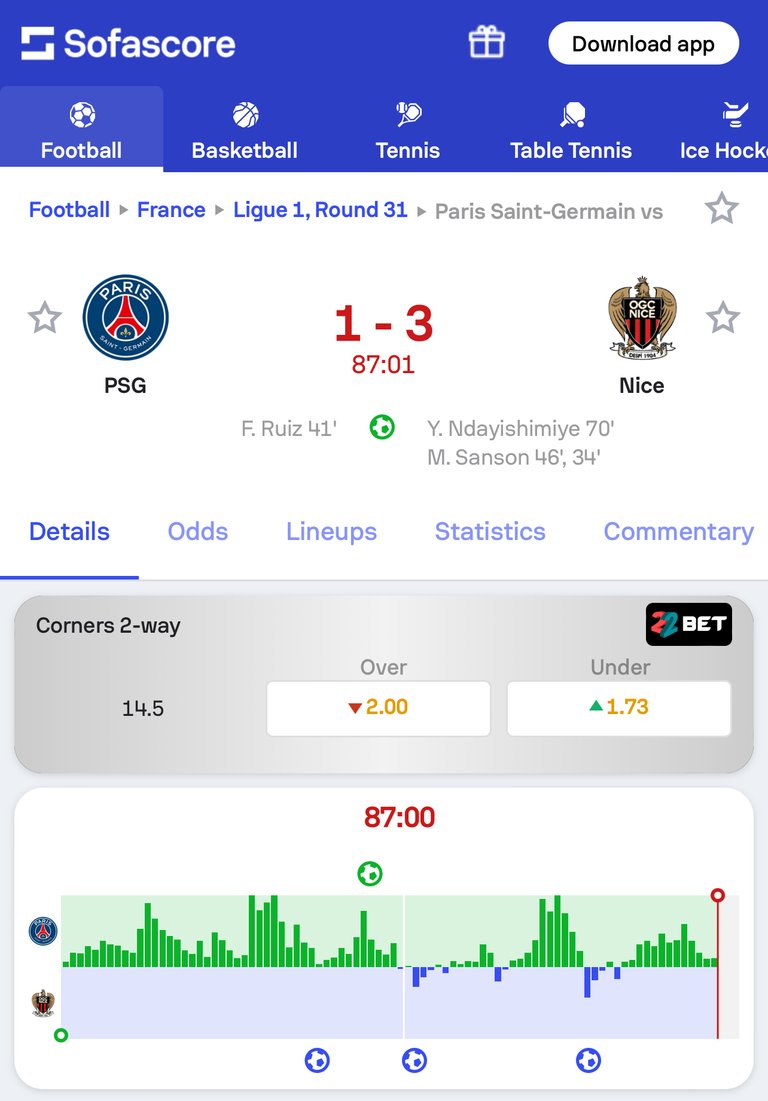Select the Tennis racket sport icon
The width and height of the screenshot is (768, 1101).
tap(408, 114)
